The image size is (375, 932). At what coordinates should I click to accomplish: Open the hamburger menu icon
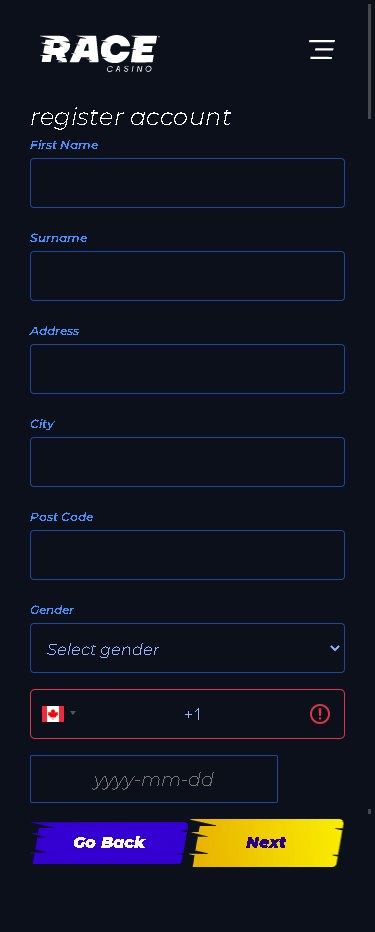322,49
